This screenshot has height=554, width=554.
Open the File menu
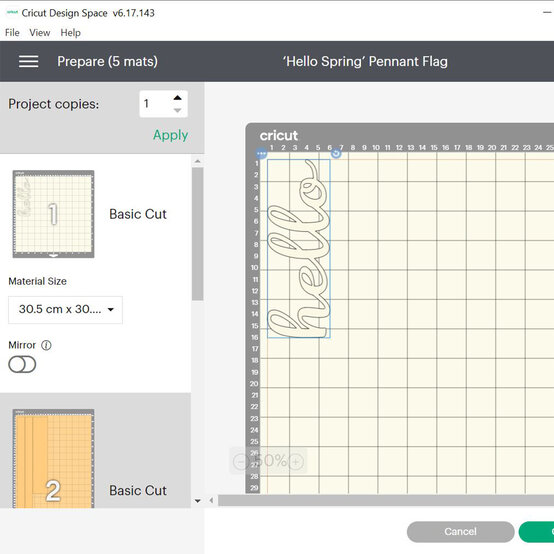[12, 33]
